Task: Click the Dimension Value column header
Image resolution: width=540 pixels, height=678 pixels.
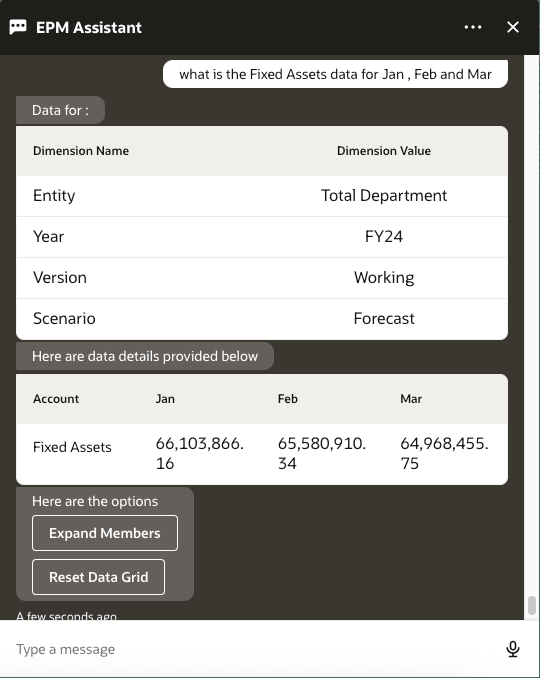Action: coord(384,151)
